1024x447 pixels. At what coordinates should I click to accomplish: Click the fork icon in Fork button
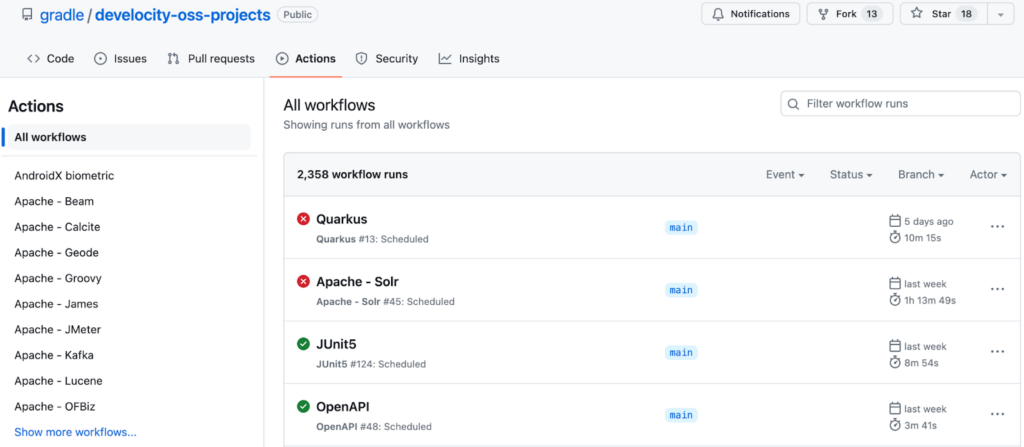tap(823, 14)
